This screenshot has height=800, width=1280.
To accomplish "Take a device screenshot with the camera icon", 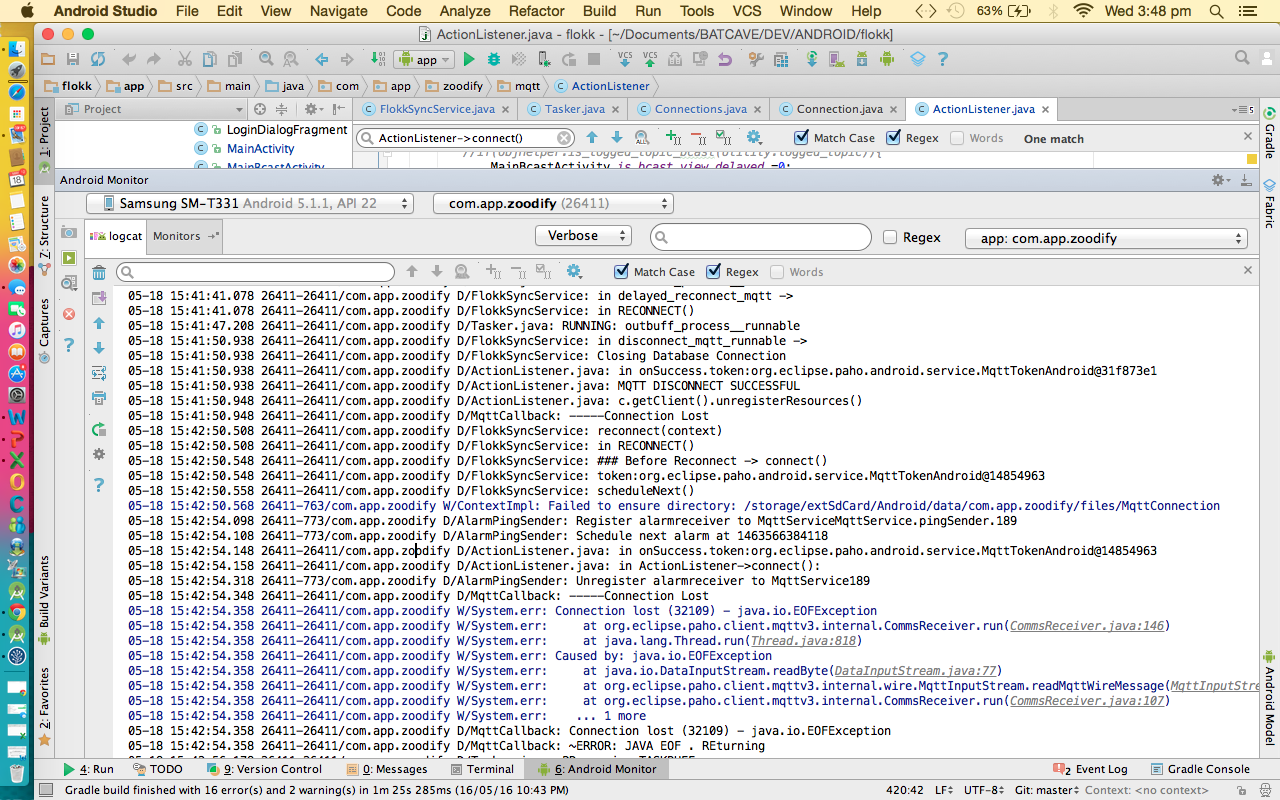I will tap(69, 232).
